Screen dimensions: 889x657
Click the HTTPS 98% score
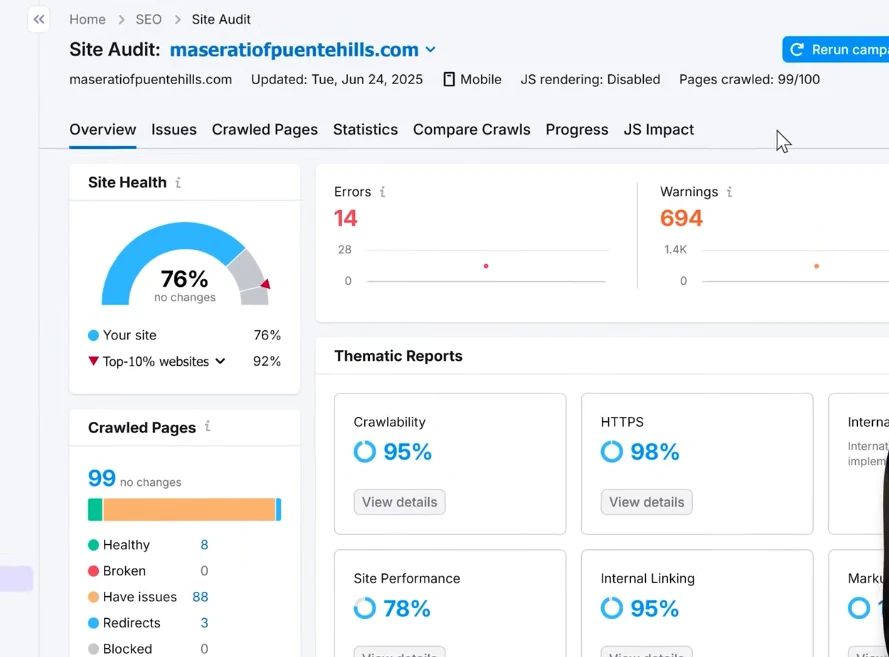pos(655,452)
